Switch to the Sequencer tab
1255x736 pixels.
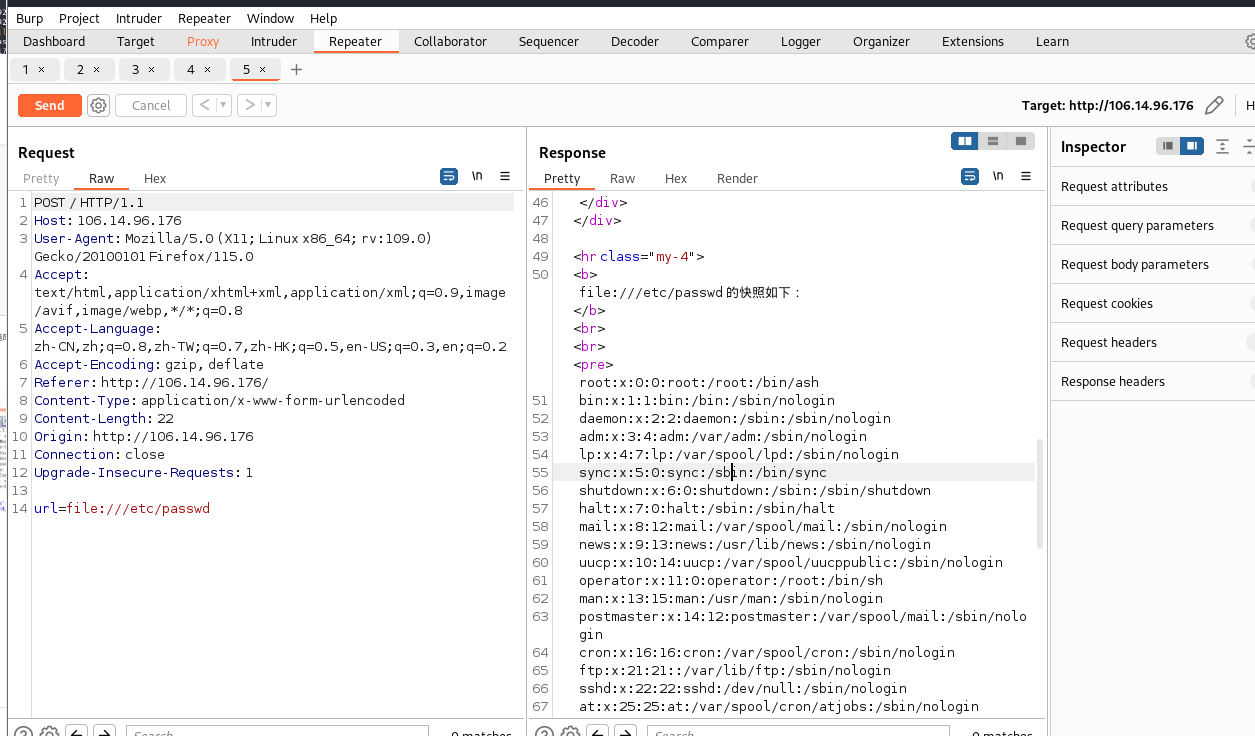[549, 41]
